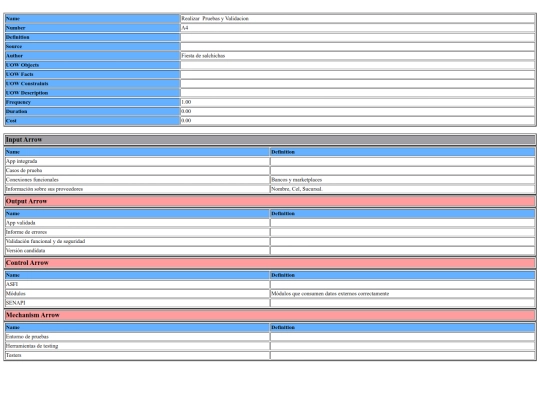Click the 'Author' row label
This screenshot has height=405, width=540.
[x=92, y=56]
